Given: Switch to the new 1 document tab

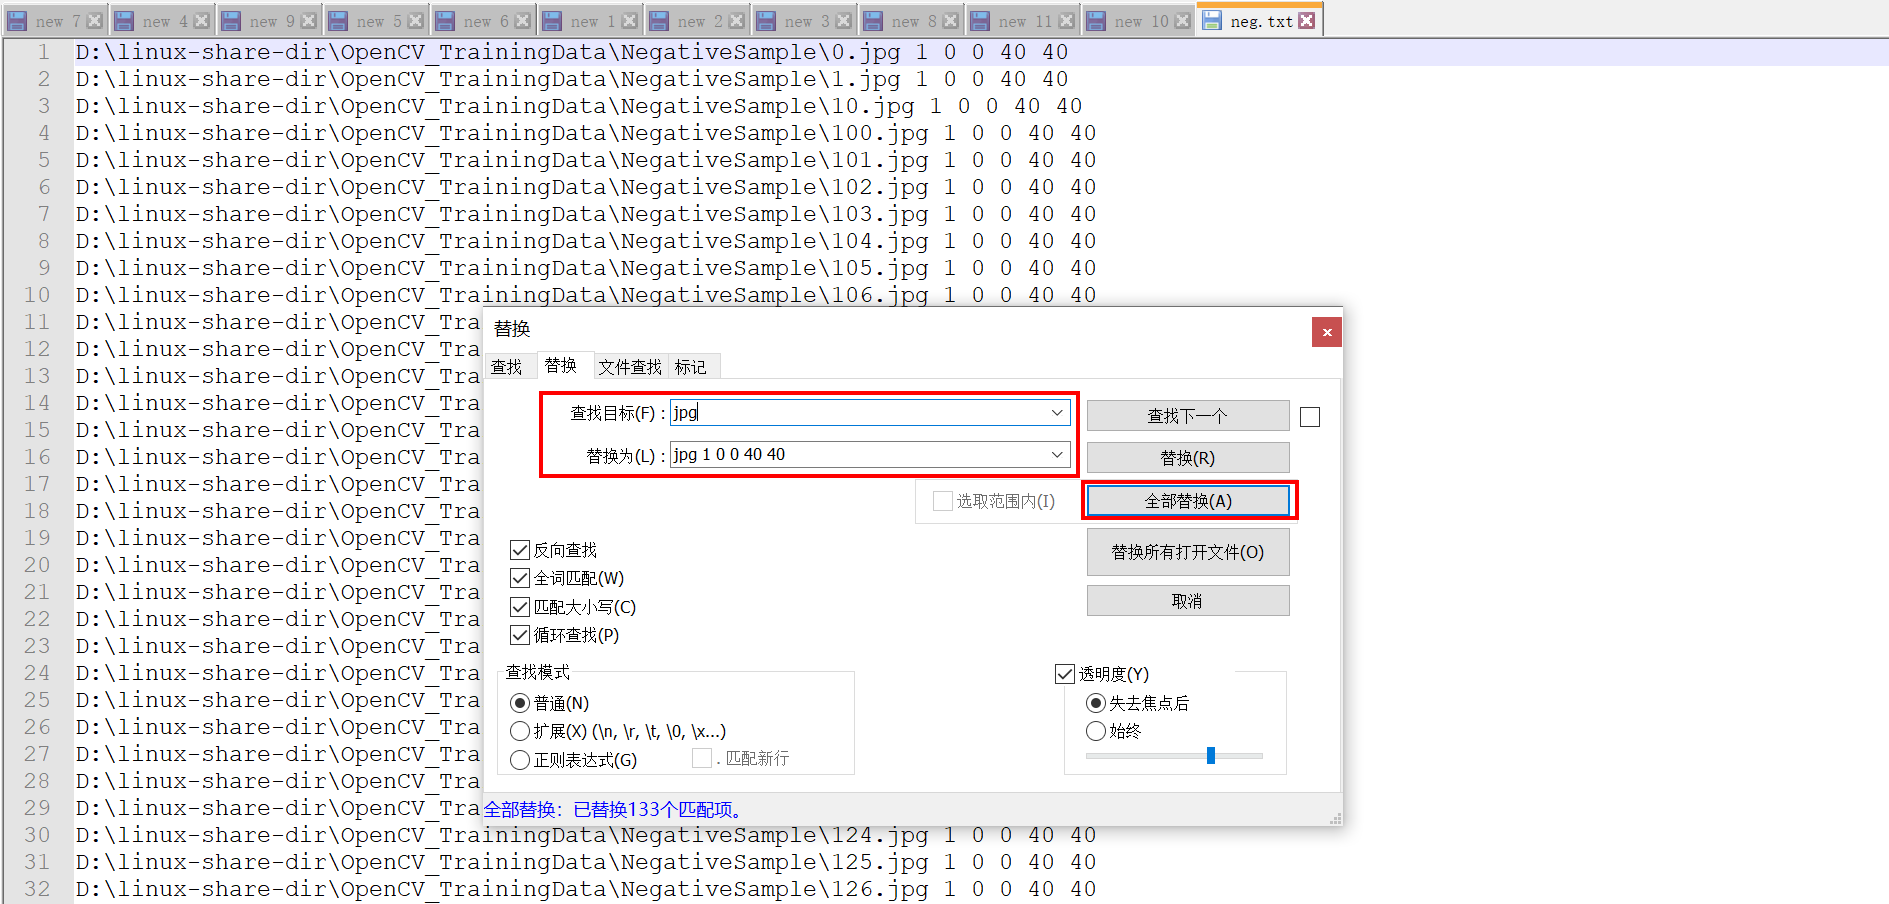Looking at the screenshot, I should (x=592, y=21).
